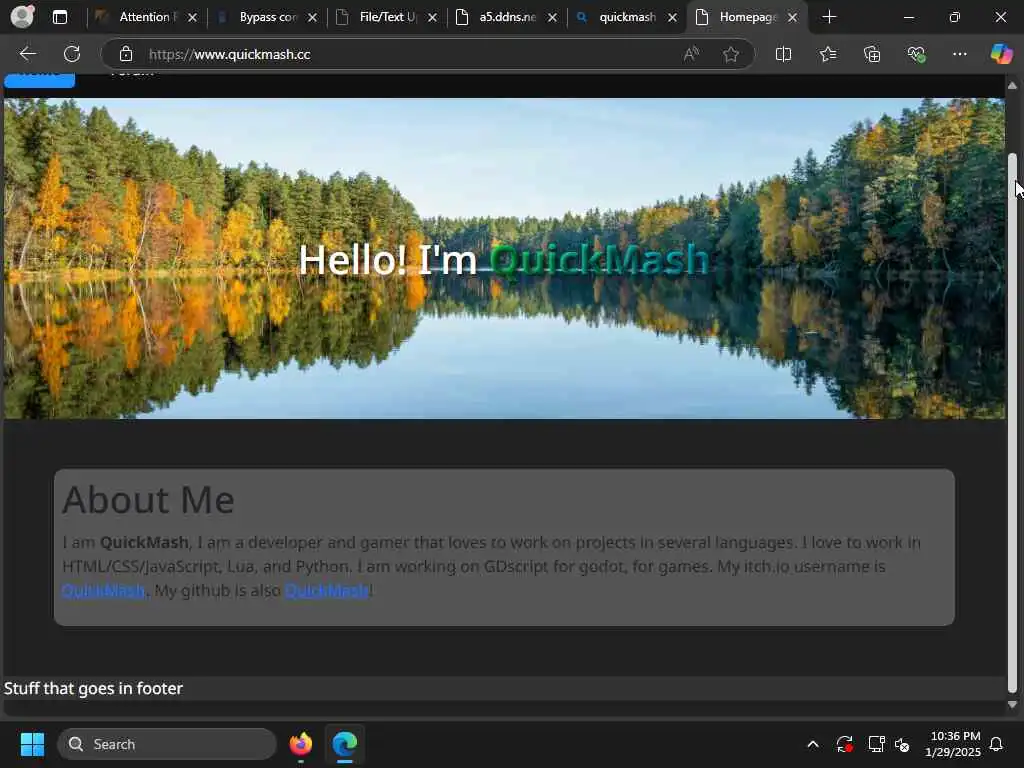Click the page scroll up arrow

[1012, 86]
